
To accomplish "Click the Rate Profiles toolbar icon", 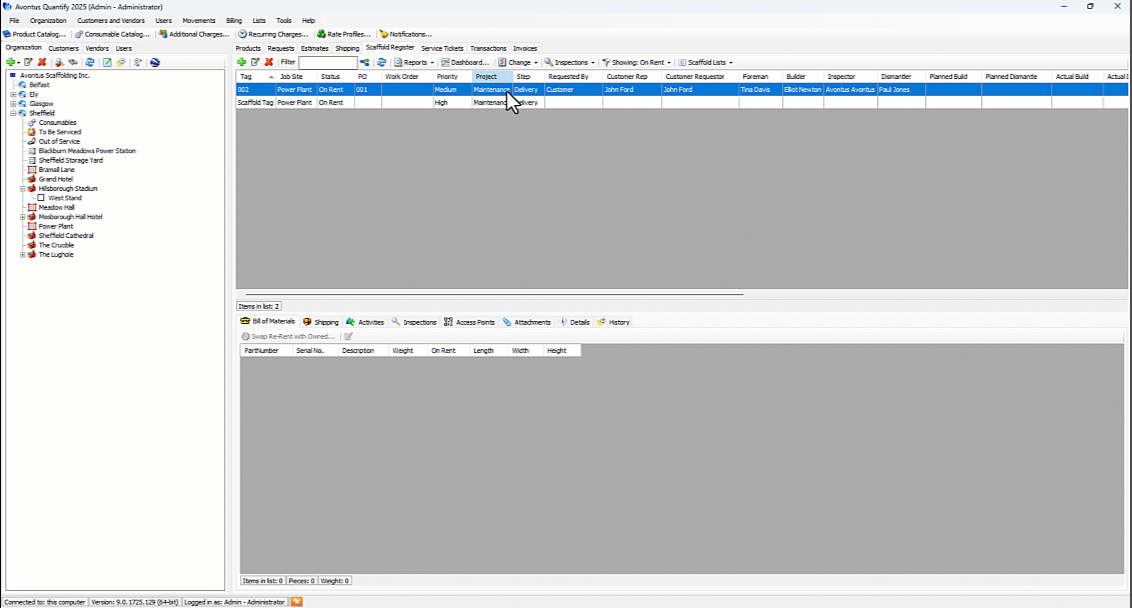I will pos(321,34).
